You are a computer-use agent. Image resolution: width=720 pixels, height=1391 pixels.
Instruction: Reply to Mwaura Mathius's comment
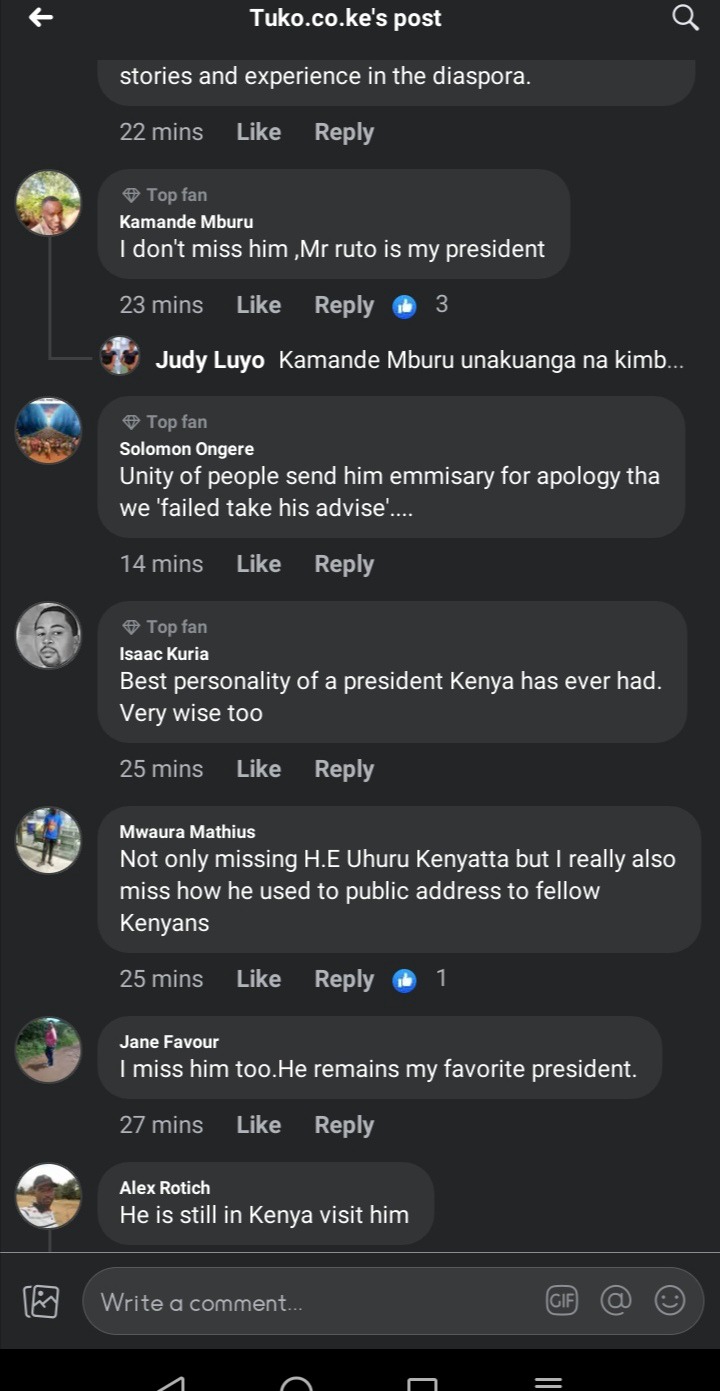(344, 980)
